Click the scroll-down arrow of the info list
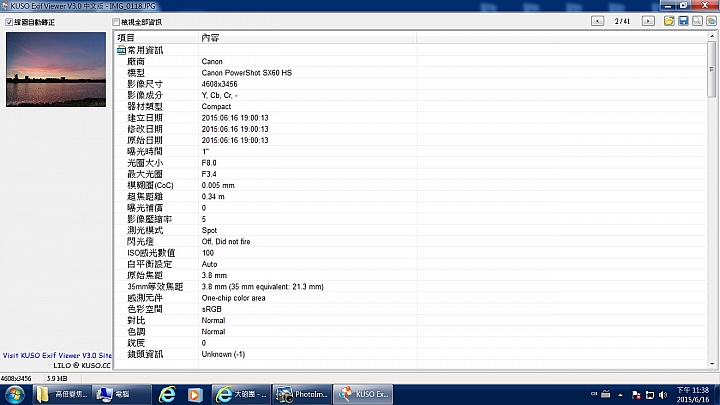The width and height of the screenshot is (720, 405). (712, 364)
